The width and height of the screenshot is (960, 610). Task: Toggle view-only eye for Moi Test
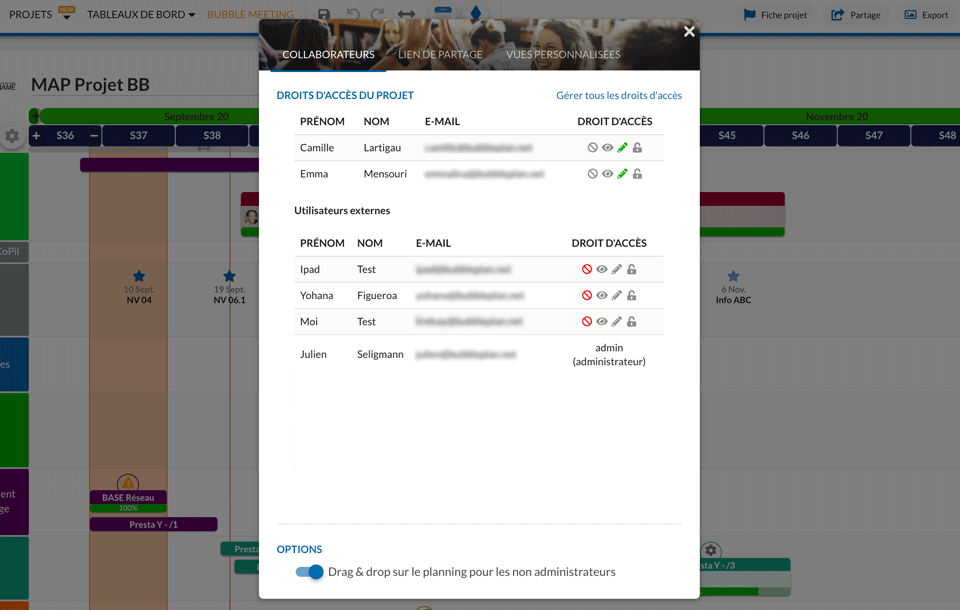click(602, 322)
